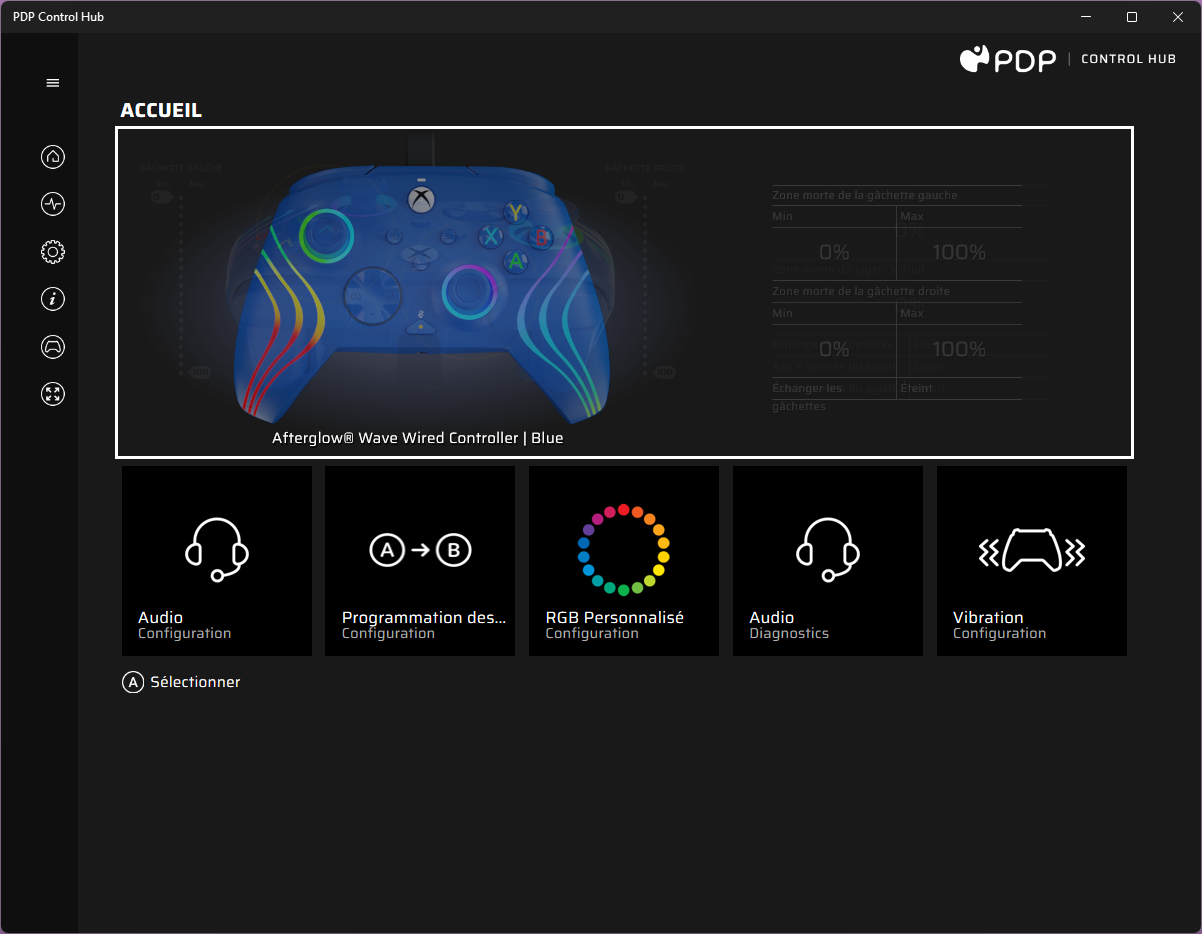
Task: Select the diagnostics pulse icon in the sidebar
Action: point(53,204)
